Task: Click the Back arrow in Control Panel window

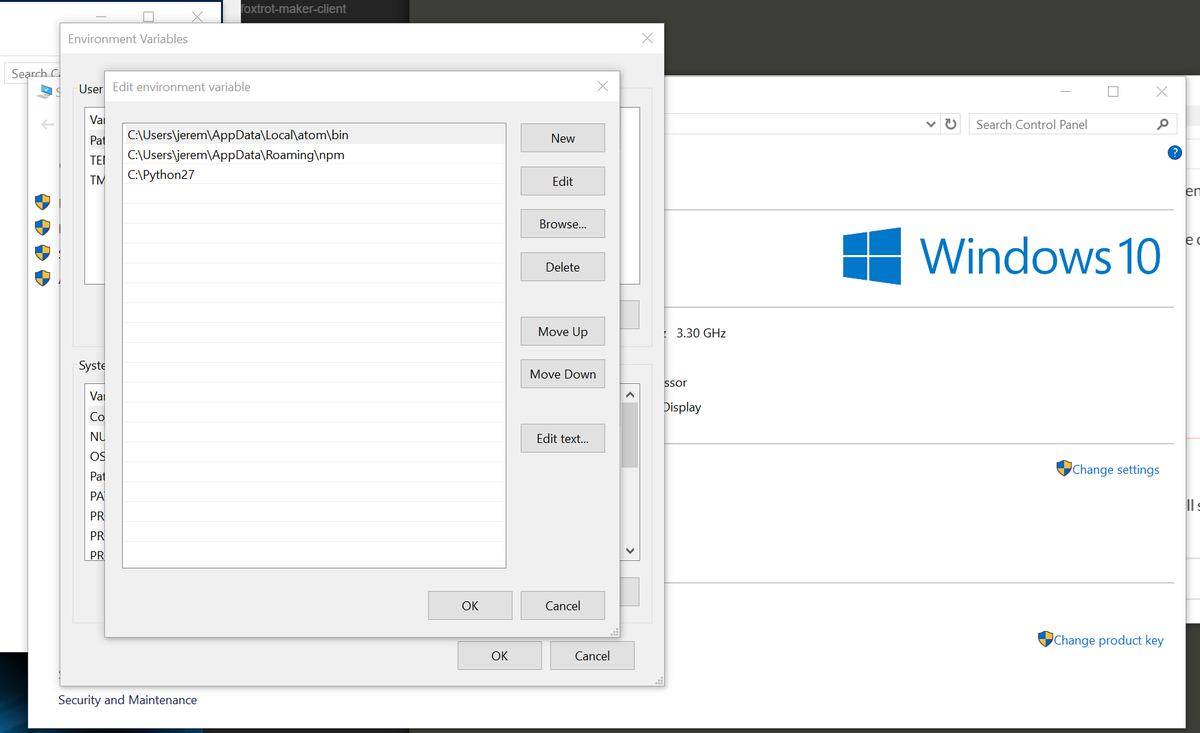Action: tap(47, 125)
